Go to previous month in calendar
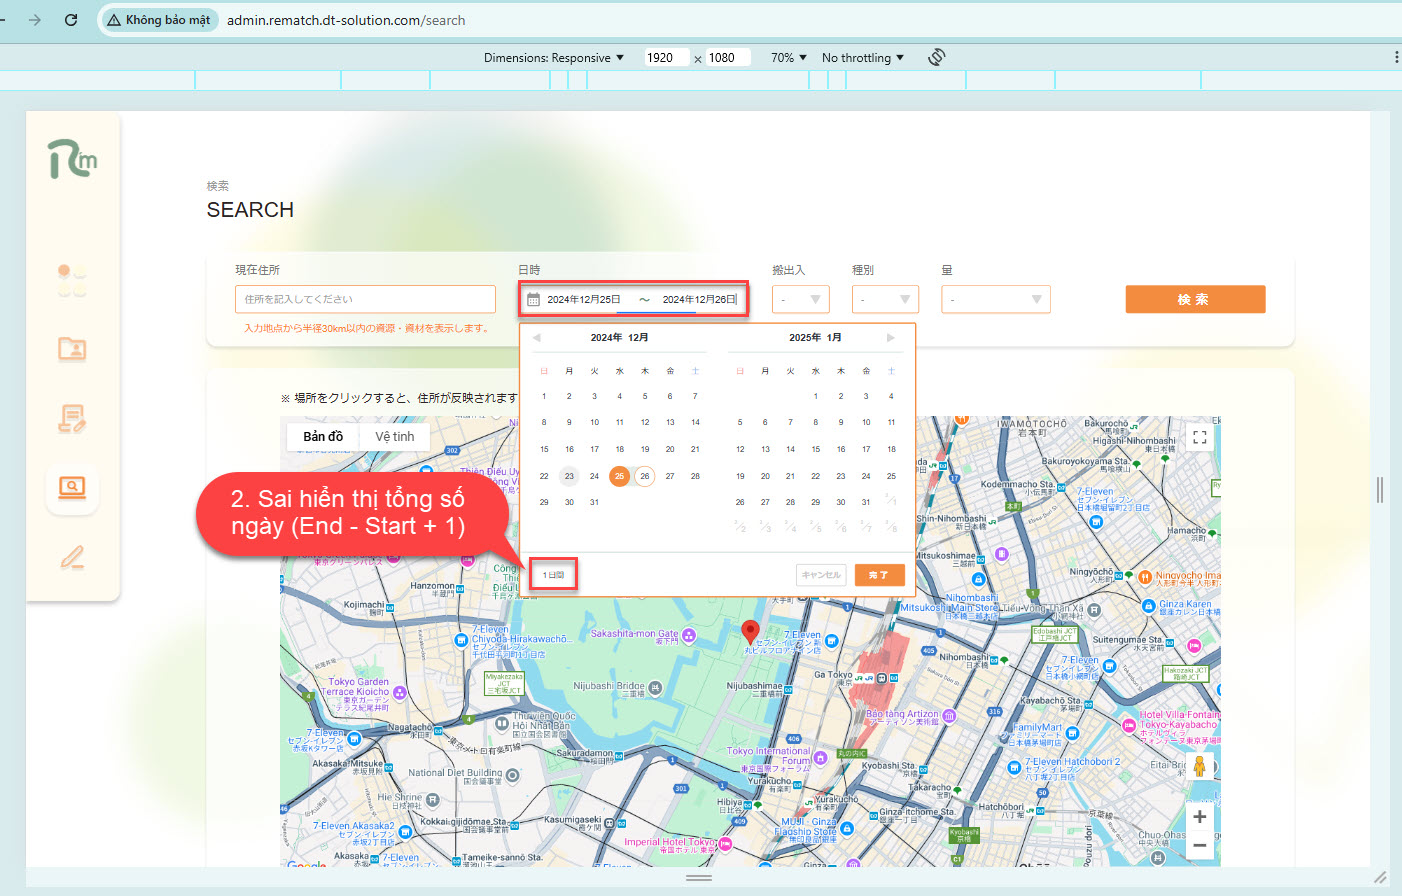1402x896 pixels. click(x=537, y=338)
